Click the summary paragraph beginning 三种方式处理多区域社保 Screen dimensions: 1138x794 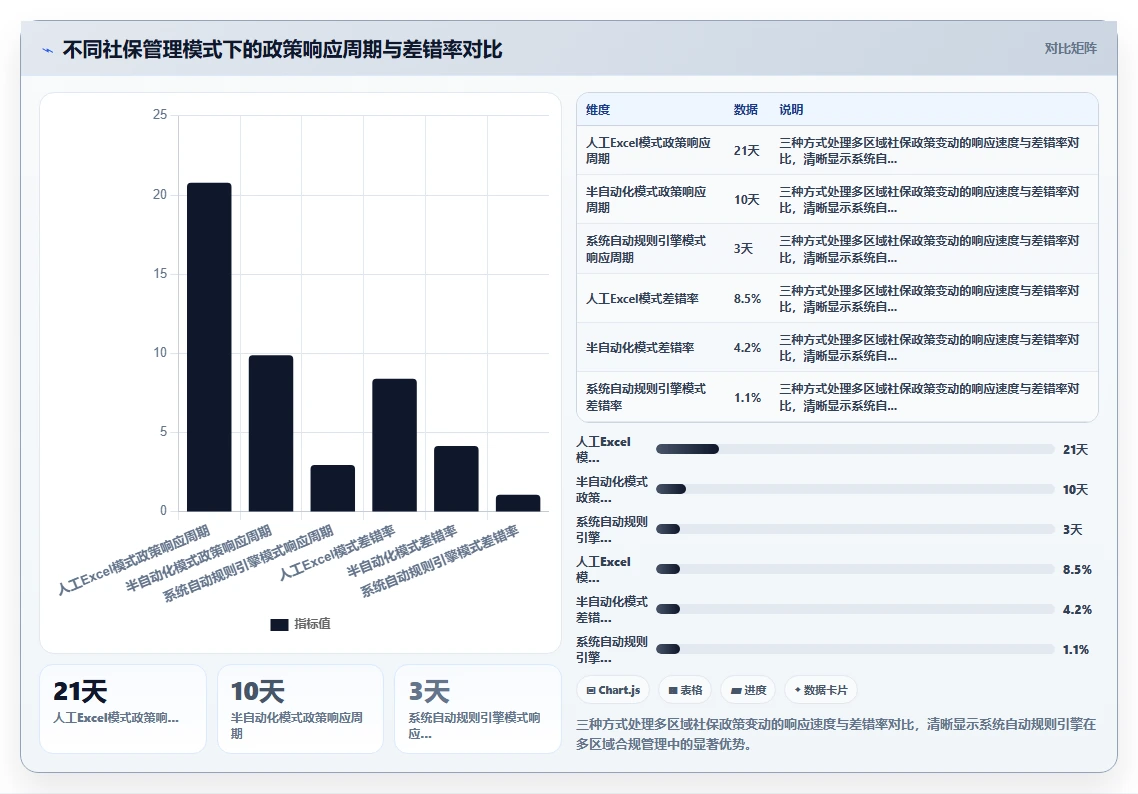[836, 734]
